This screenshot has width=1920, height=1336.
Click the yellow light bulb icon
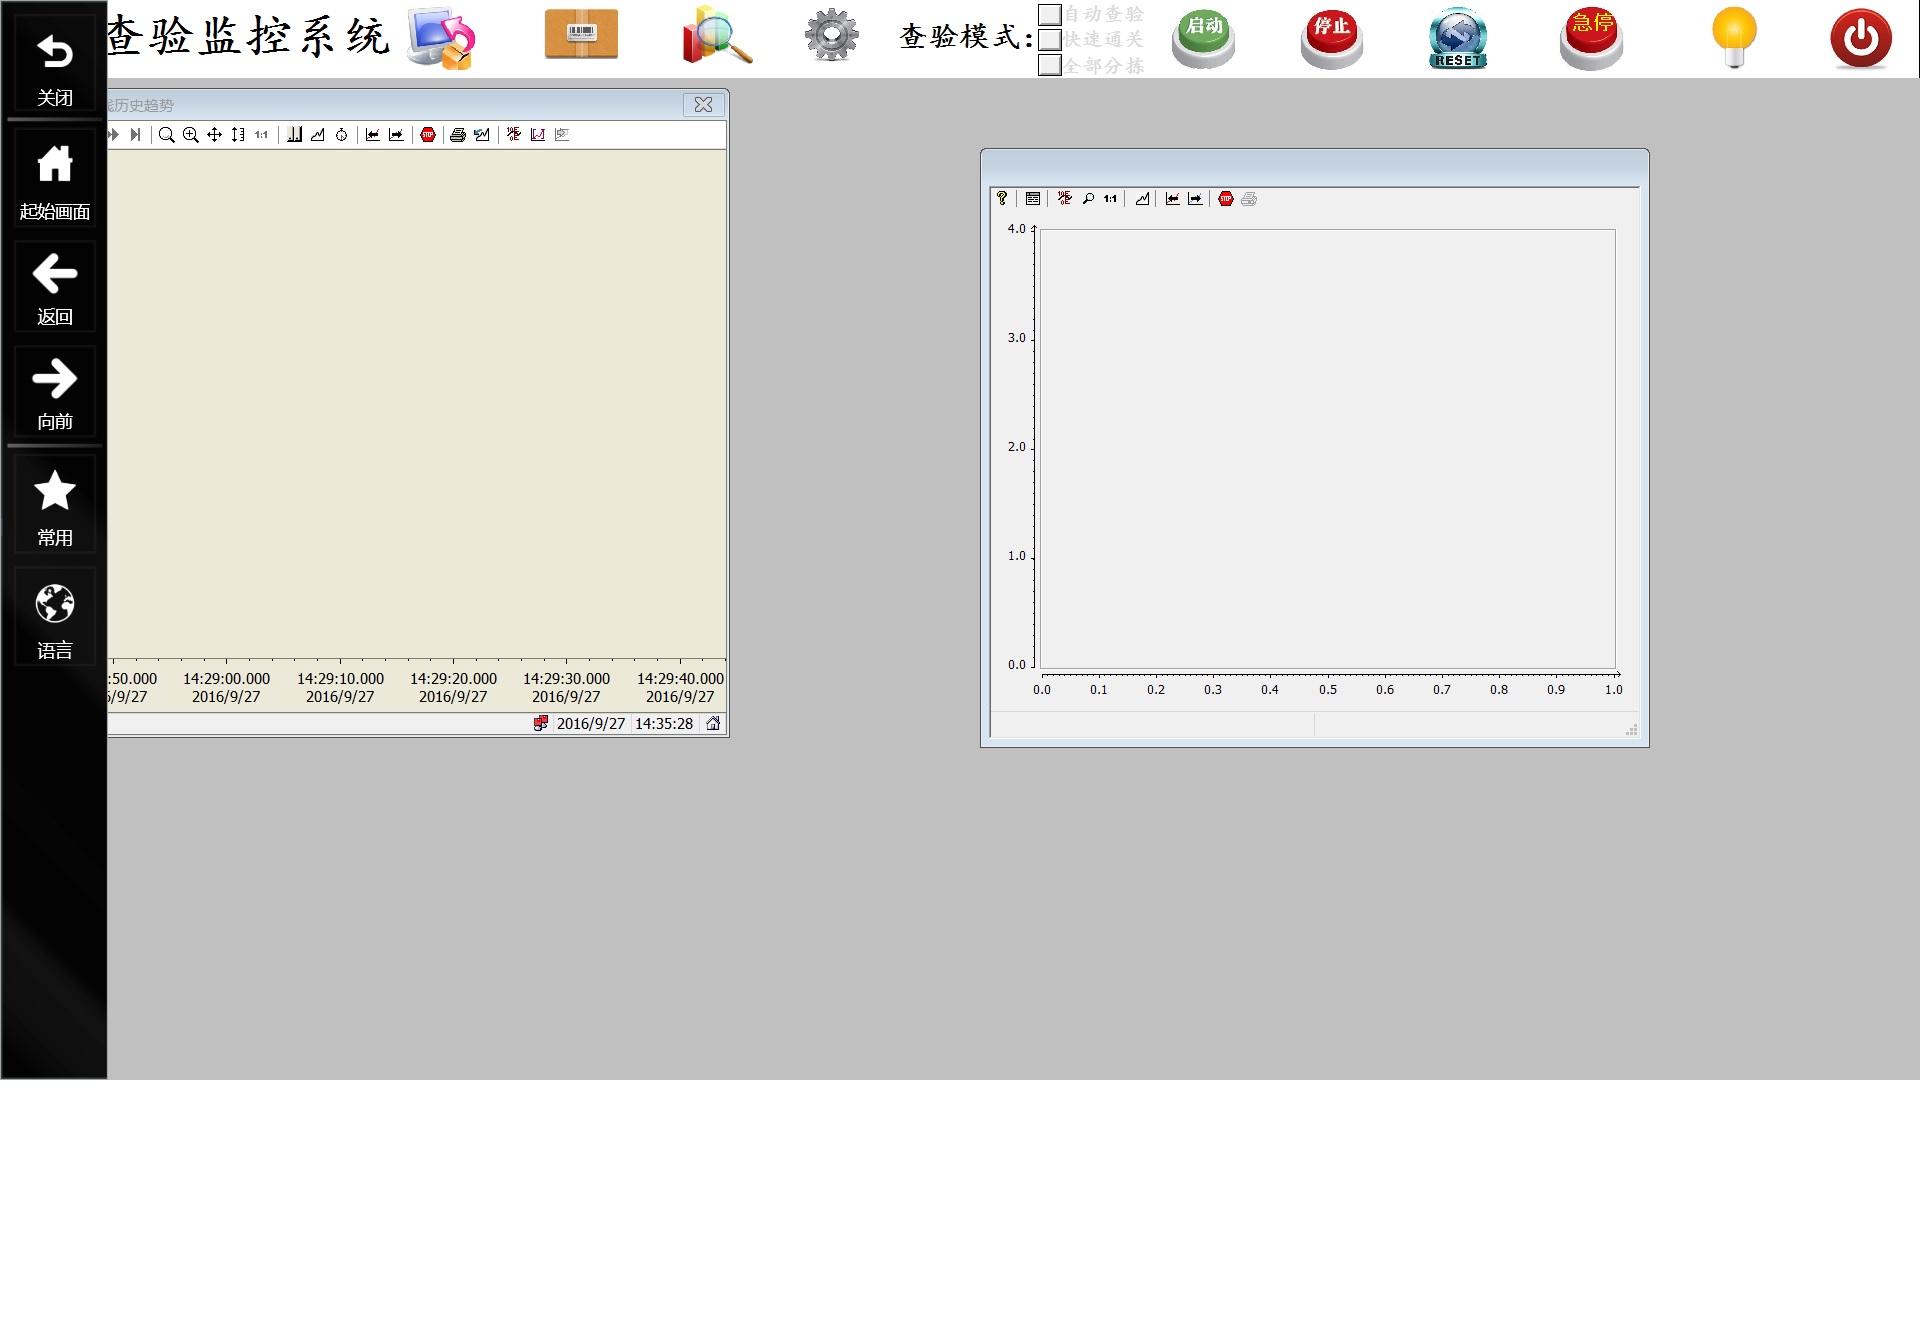[x=1734, y=37]
